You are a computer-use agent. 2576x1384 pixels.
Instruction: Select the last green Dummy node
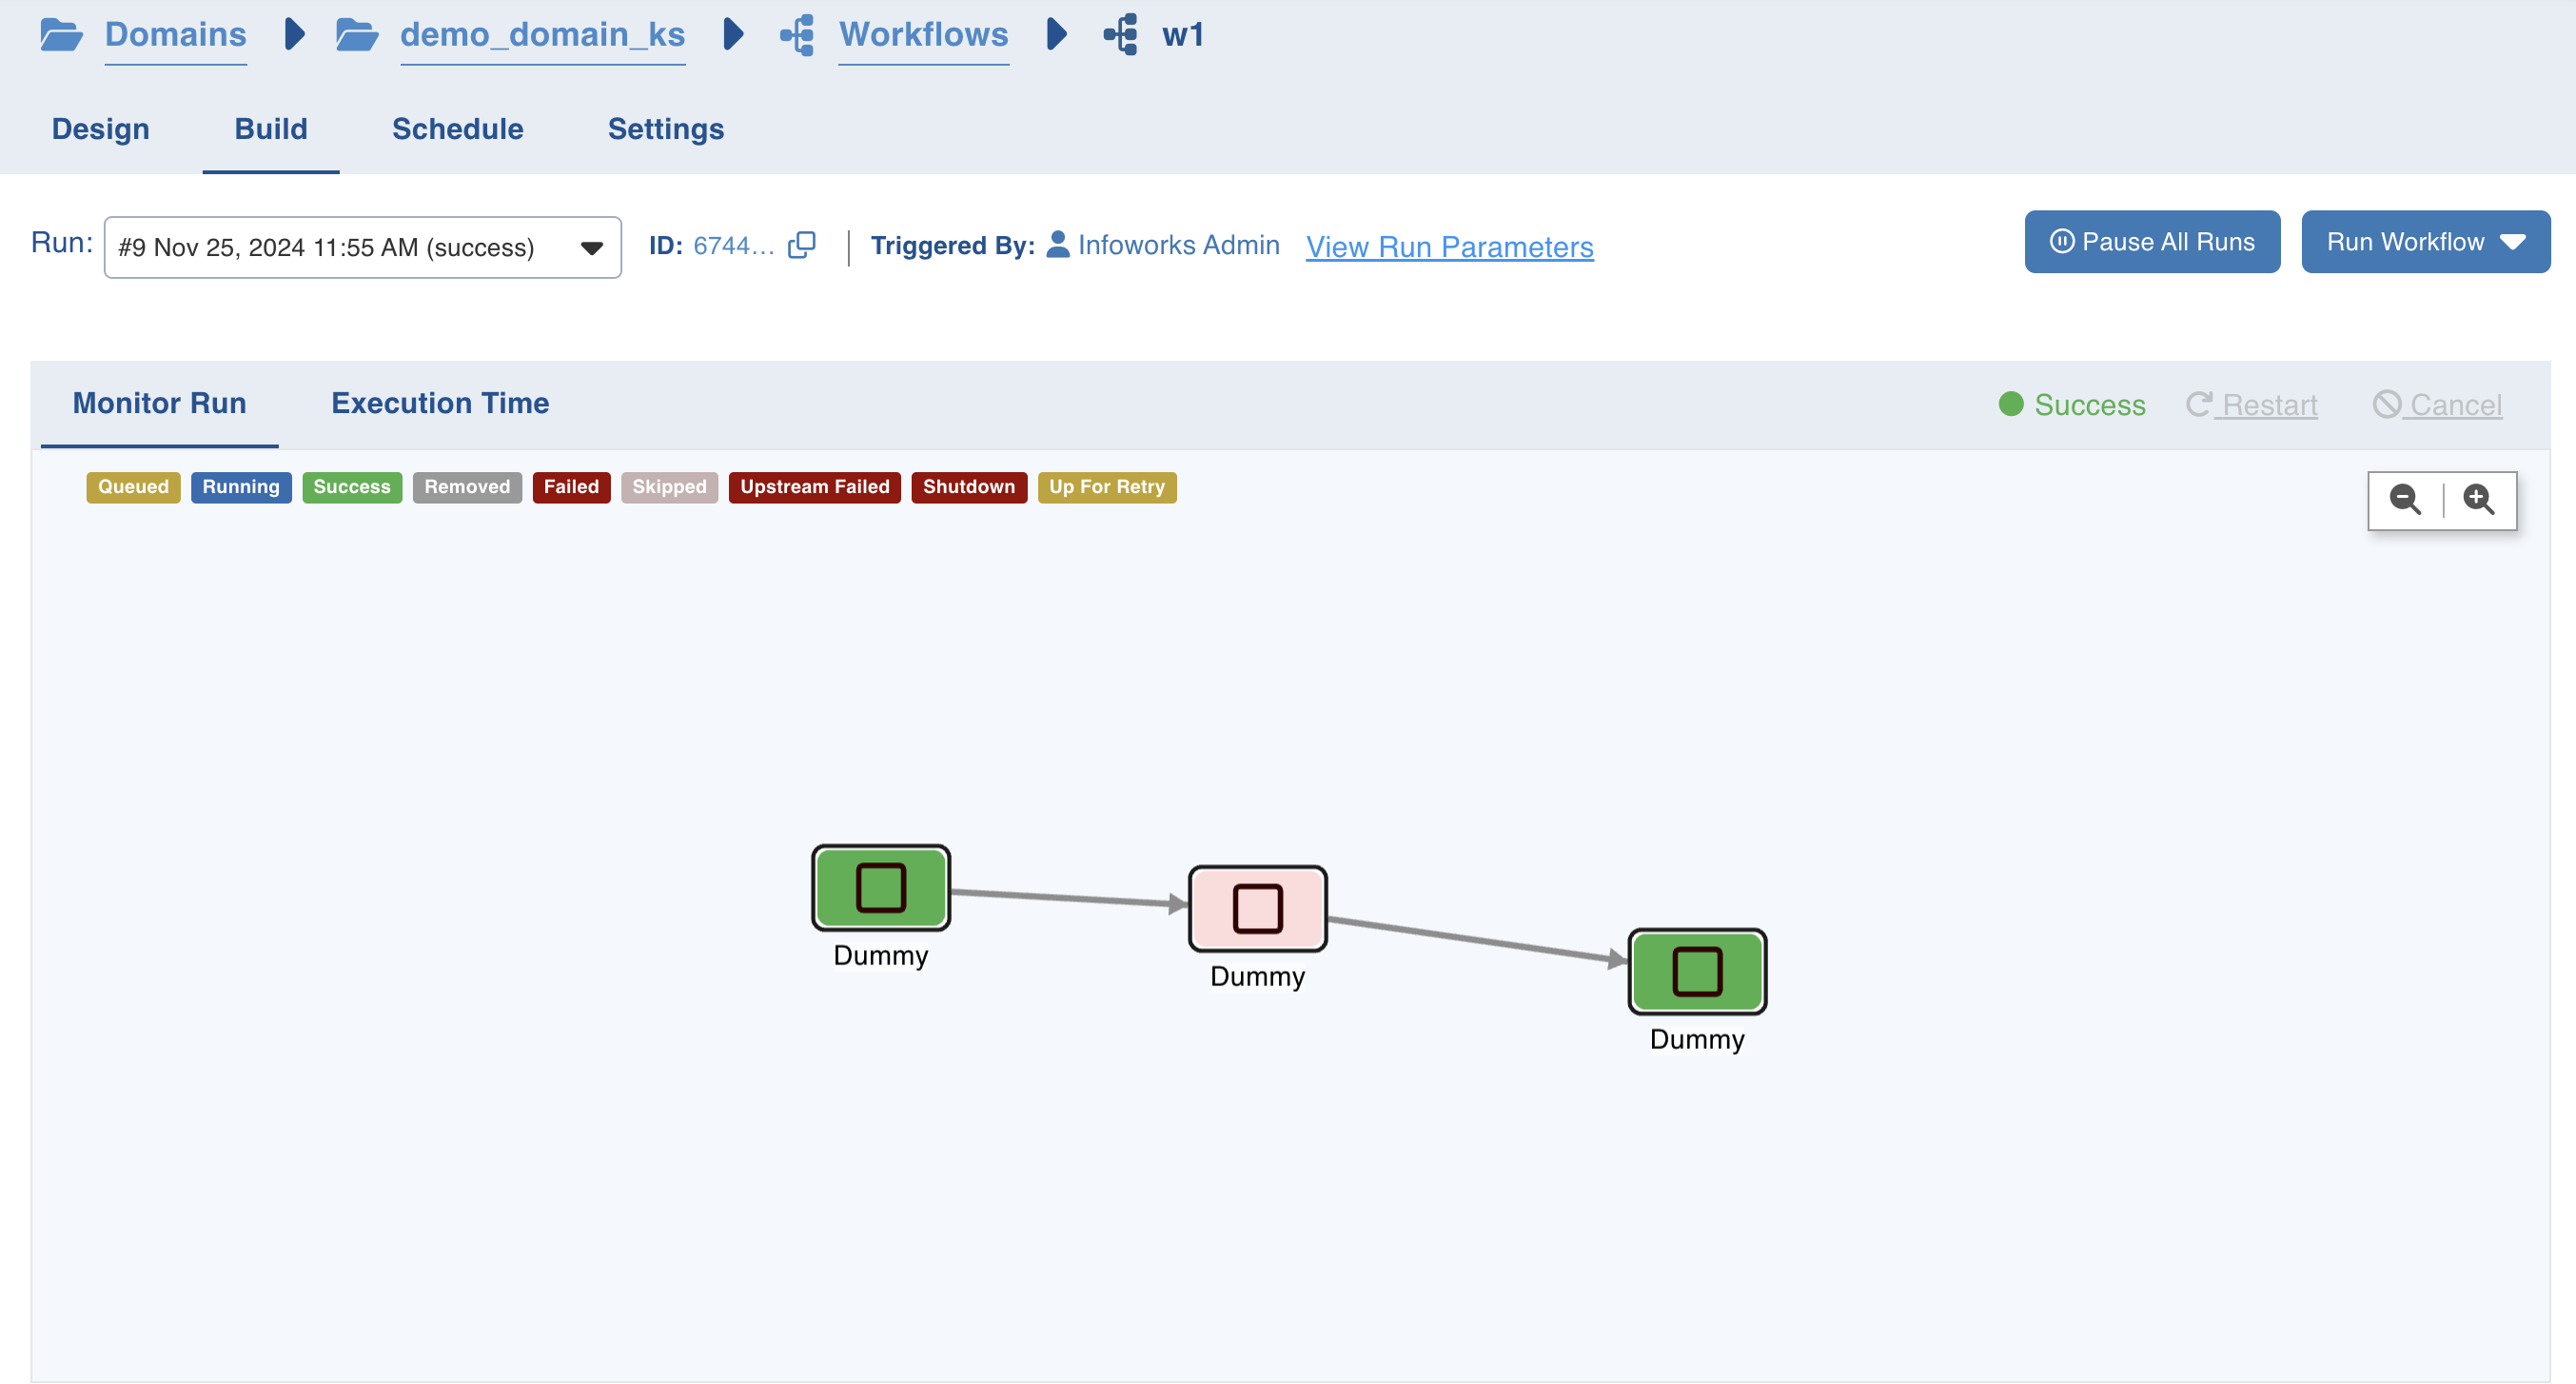point(1698,972)
